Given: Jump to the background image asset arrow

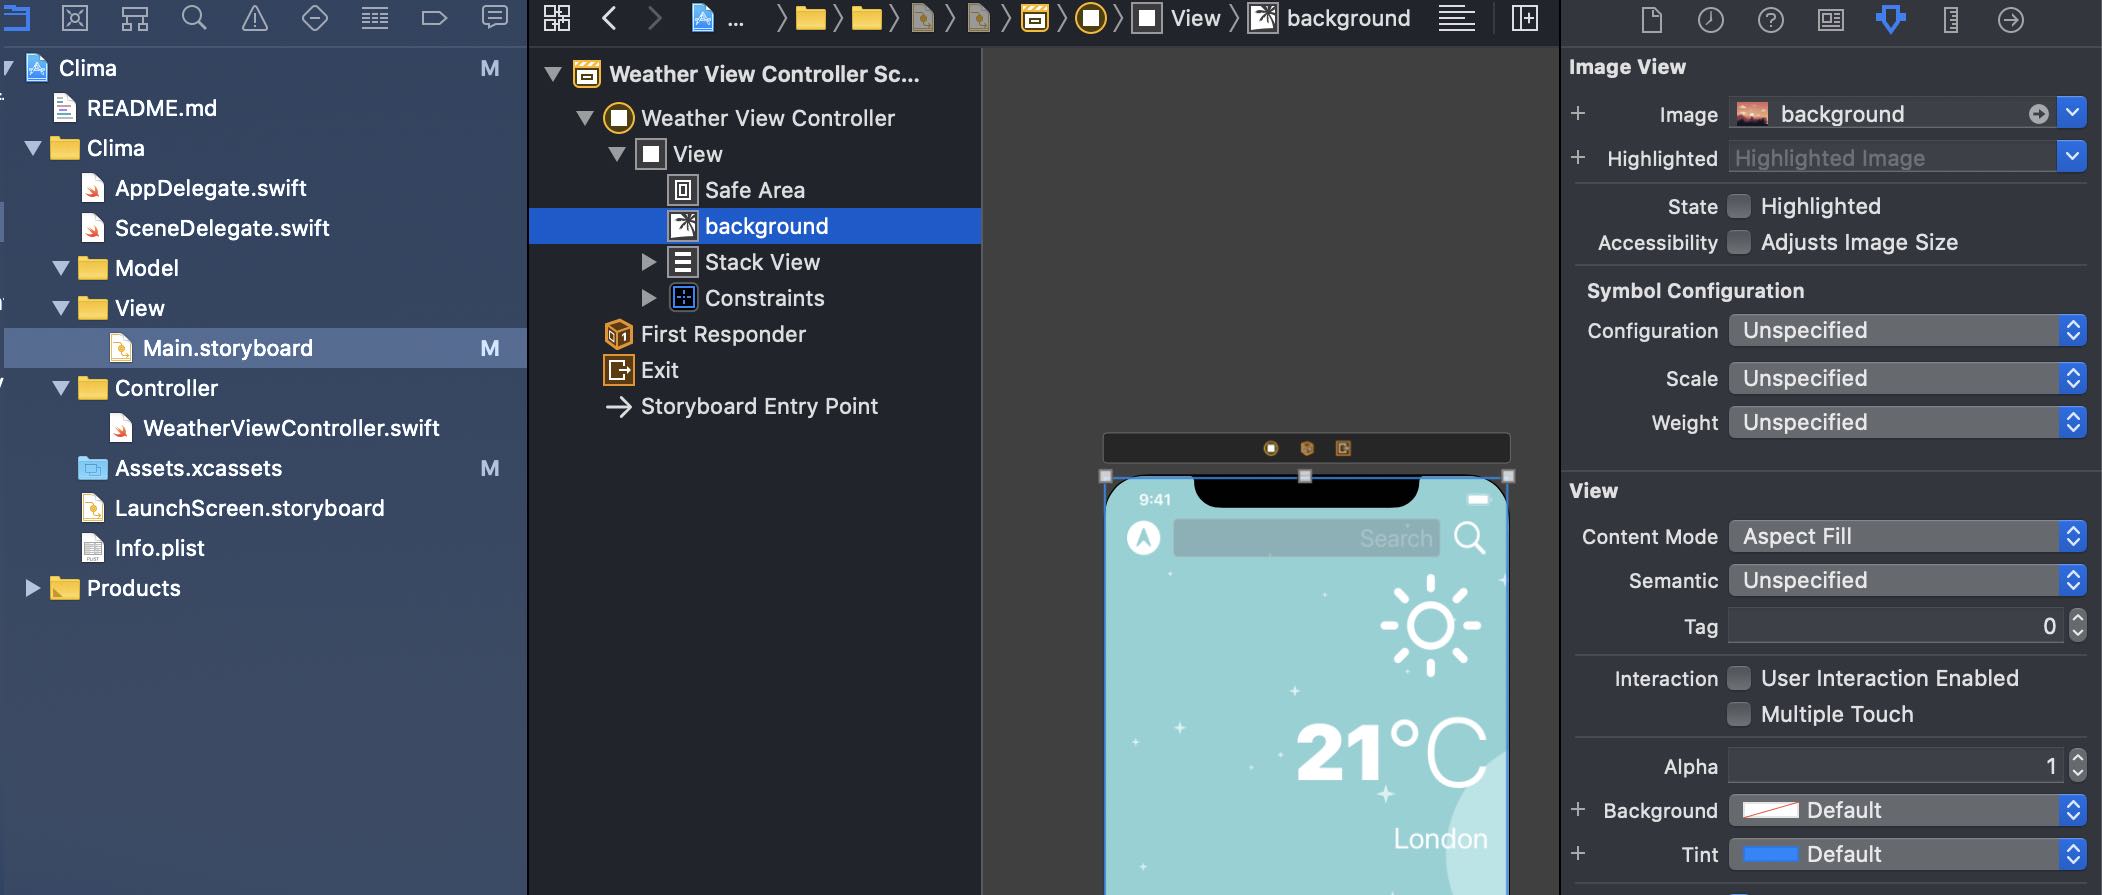Looking at the screenshot, I should (2039, 114).
